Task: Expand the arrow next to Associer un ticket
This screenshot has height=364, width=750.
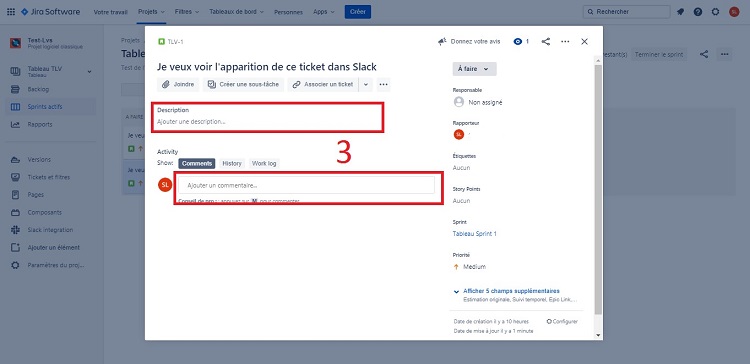Action: coord(365,85)
